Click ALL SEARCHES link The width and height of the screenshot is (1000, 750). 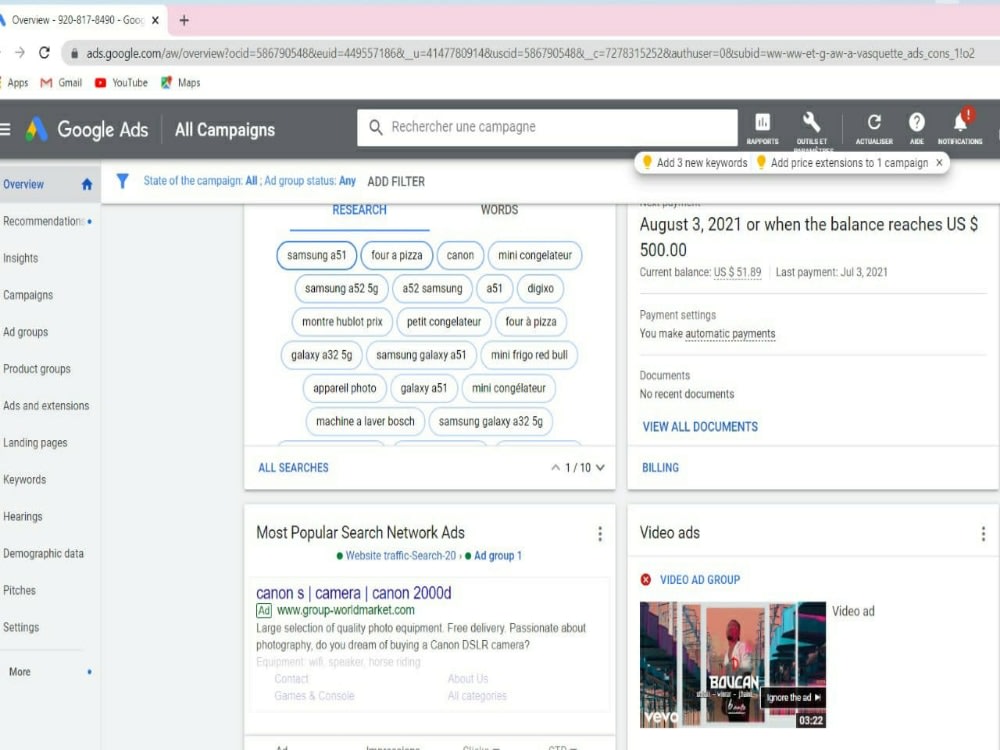coord(293,468)
